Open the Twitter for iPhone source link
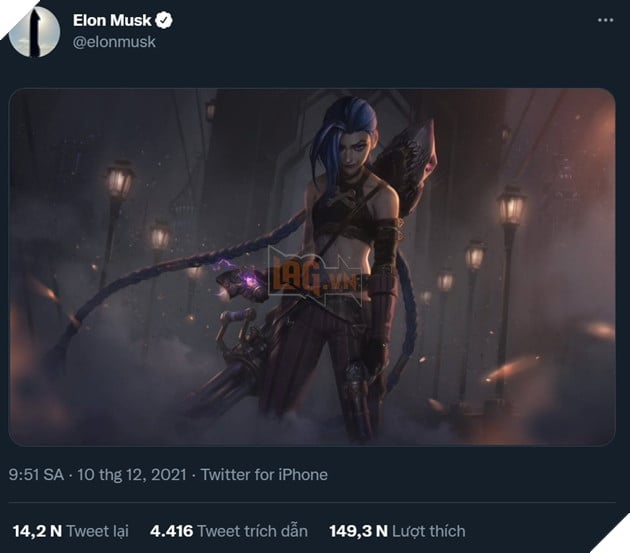630x553 pixels. [264, 474]
